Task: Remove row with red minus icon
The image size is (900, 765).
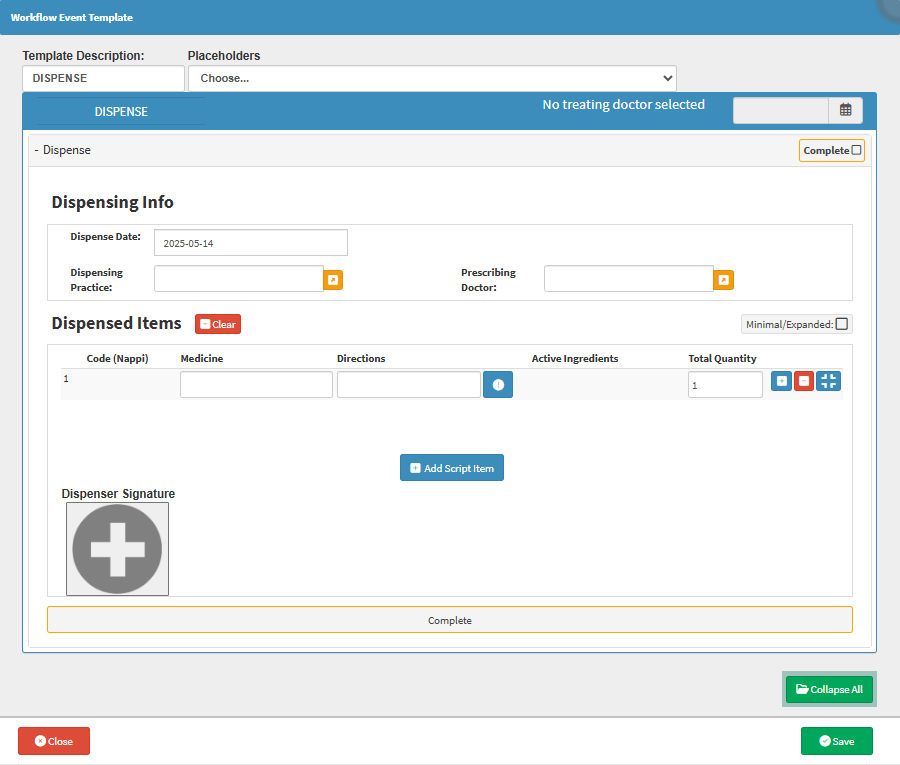Action: click(804, 381)
